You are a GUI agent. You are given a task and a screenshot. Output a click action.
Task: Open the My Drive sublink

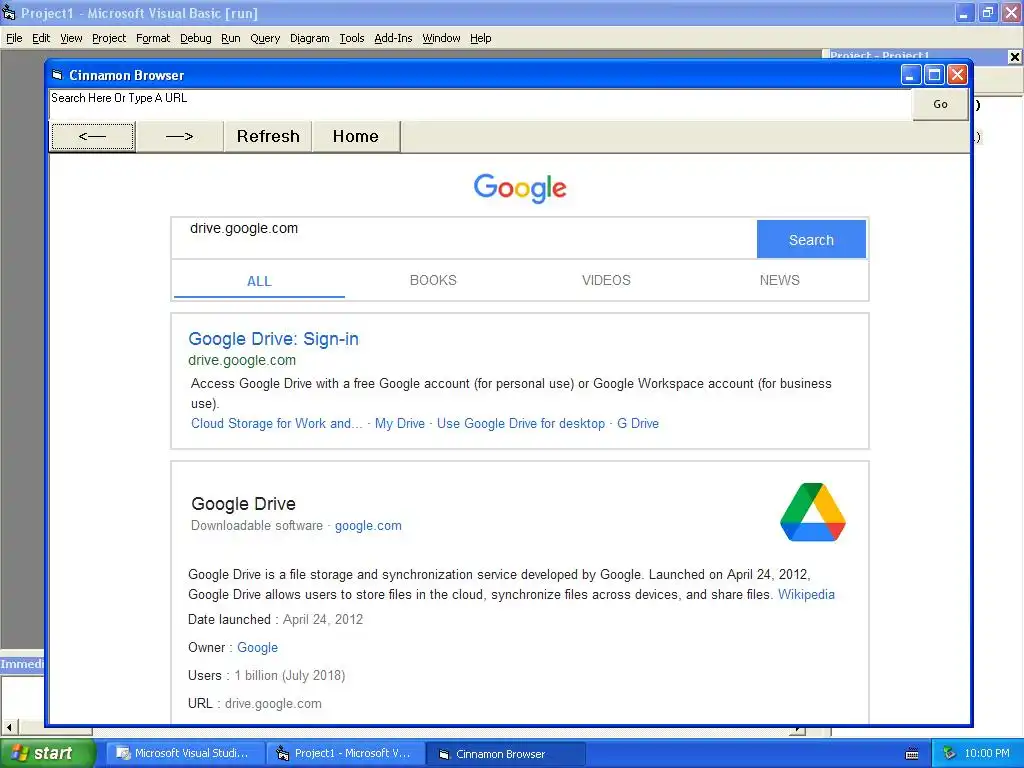(400, 423)
